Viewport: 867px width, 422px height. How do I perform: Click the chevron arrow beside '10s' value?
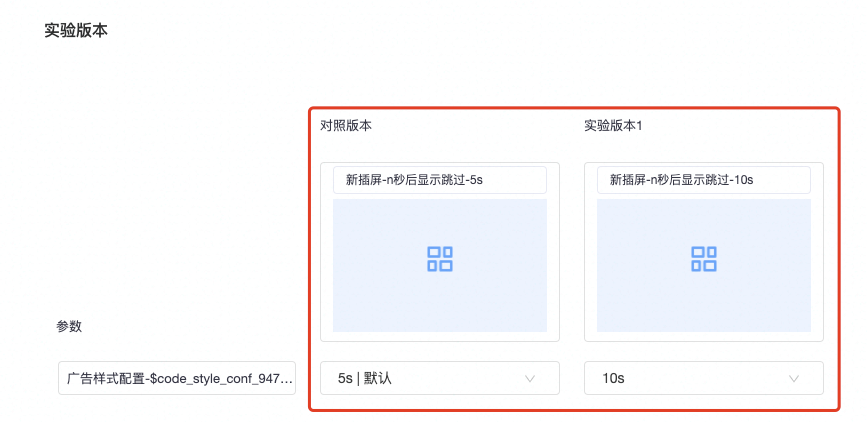click(x=794, y=379)
